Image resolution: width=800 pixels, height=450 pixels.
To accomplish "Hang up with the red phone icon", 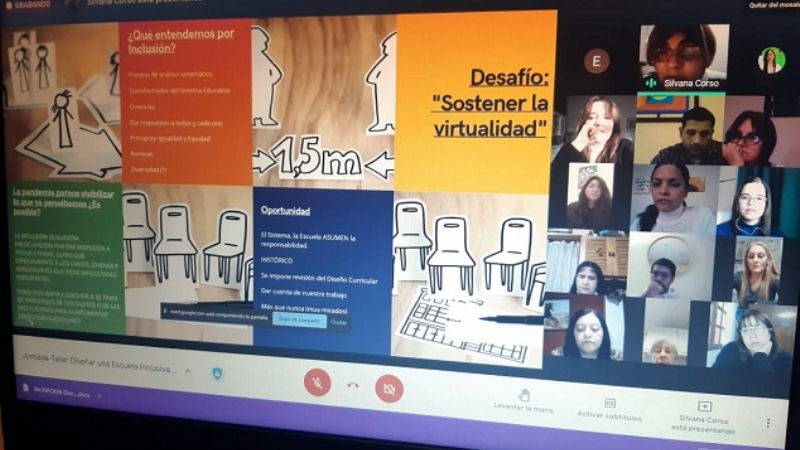I will click(353, 386).
